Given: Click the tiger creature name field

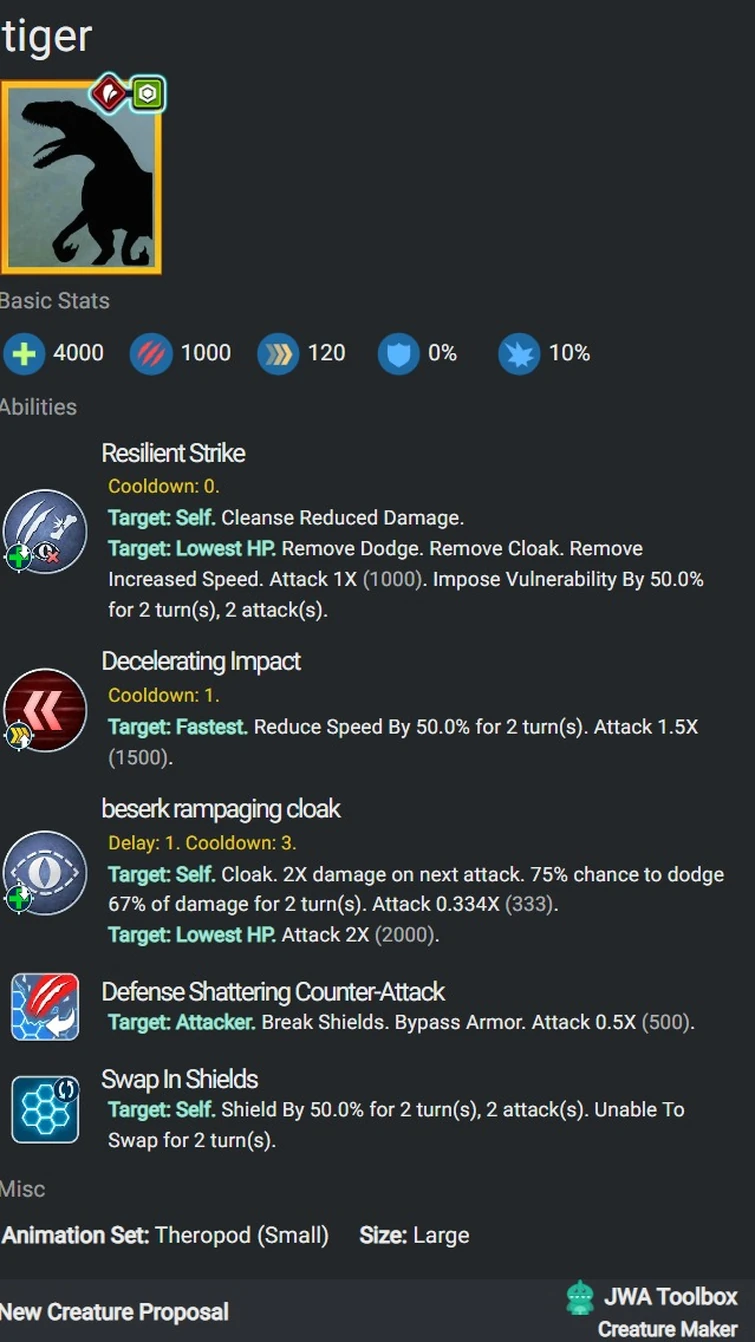Looking at the screenshot, I should pos(45,35).
